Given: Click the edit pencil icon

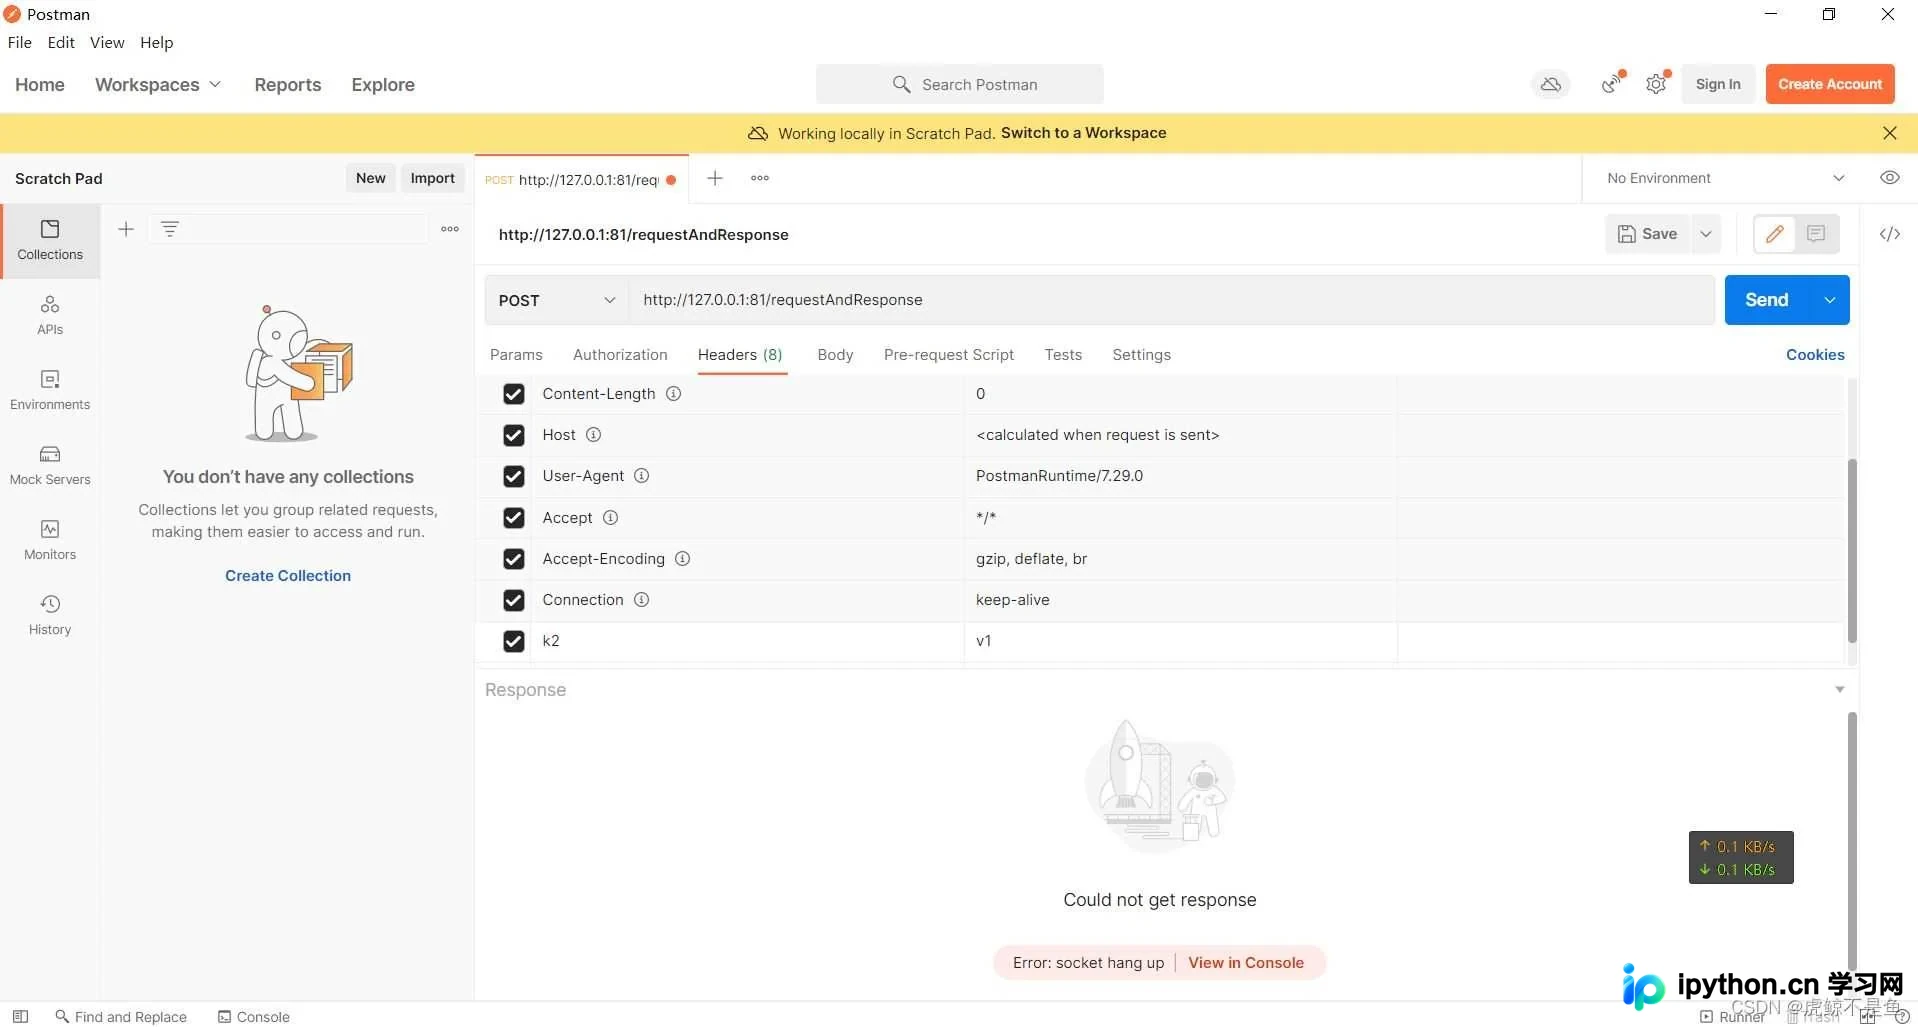Looking at the screenshot, I should [x=1775, y=234].
